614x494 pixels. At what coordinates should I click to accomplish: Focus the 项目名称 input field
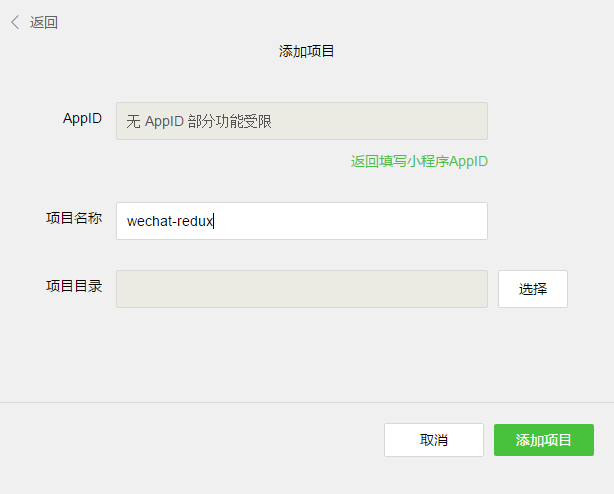(x=301, y=221)
